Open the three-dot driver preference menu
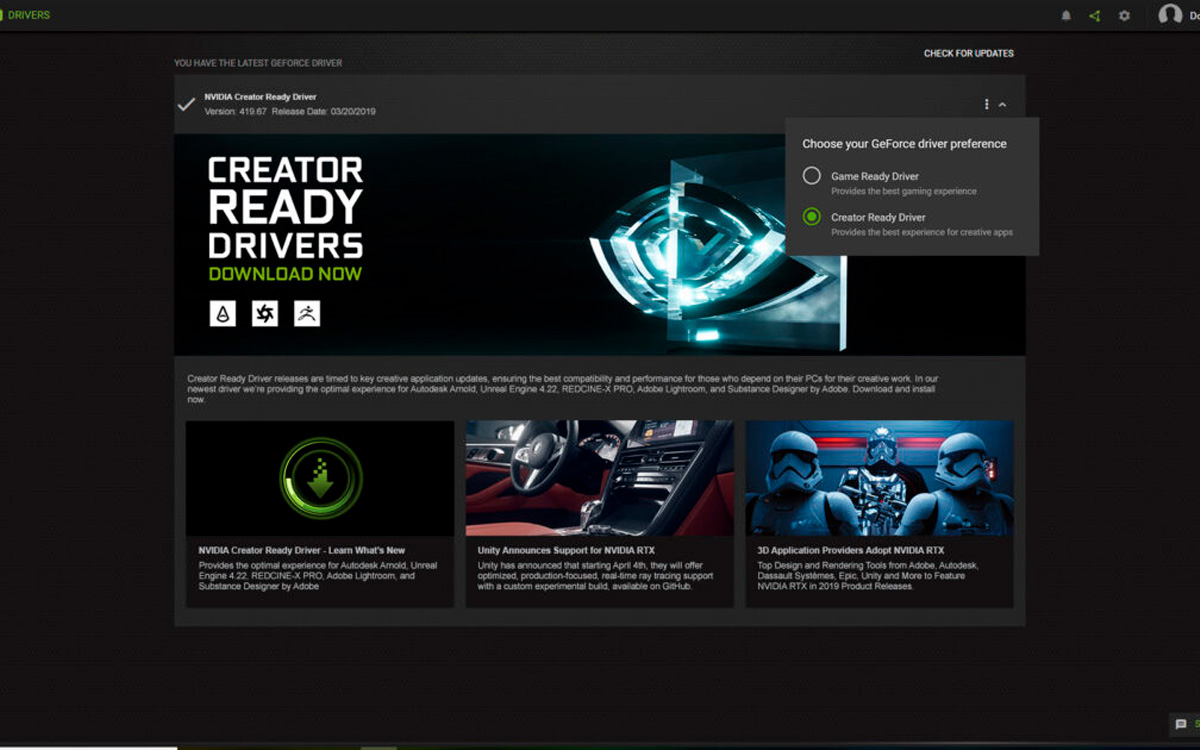The height and width of the screenshot is (750, 1200). click(x=986, y=105)
